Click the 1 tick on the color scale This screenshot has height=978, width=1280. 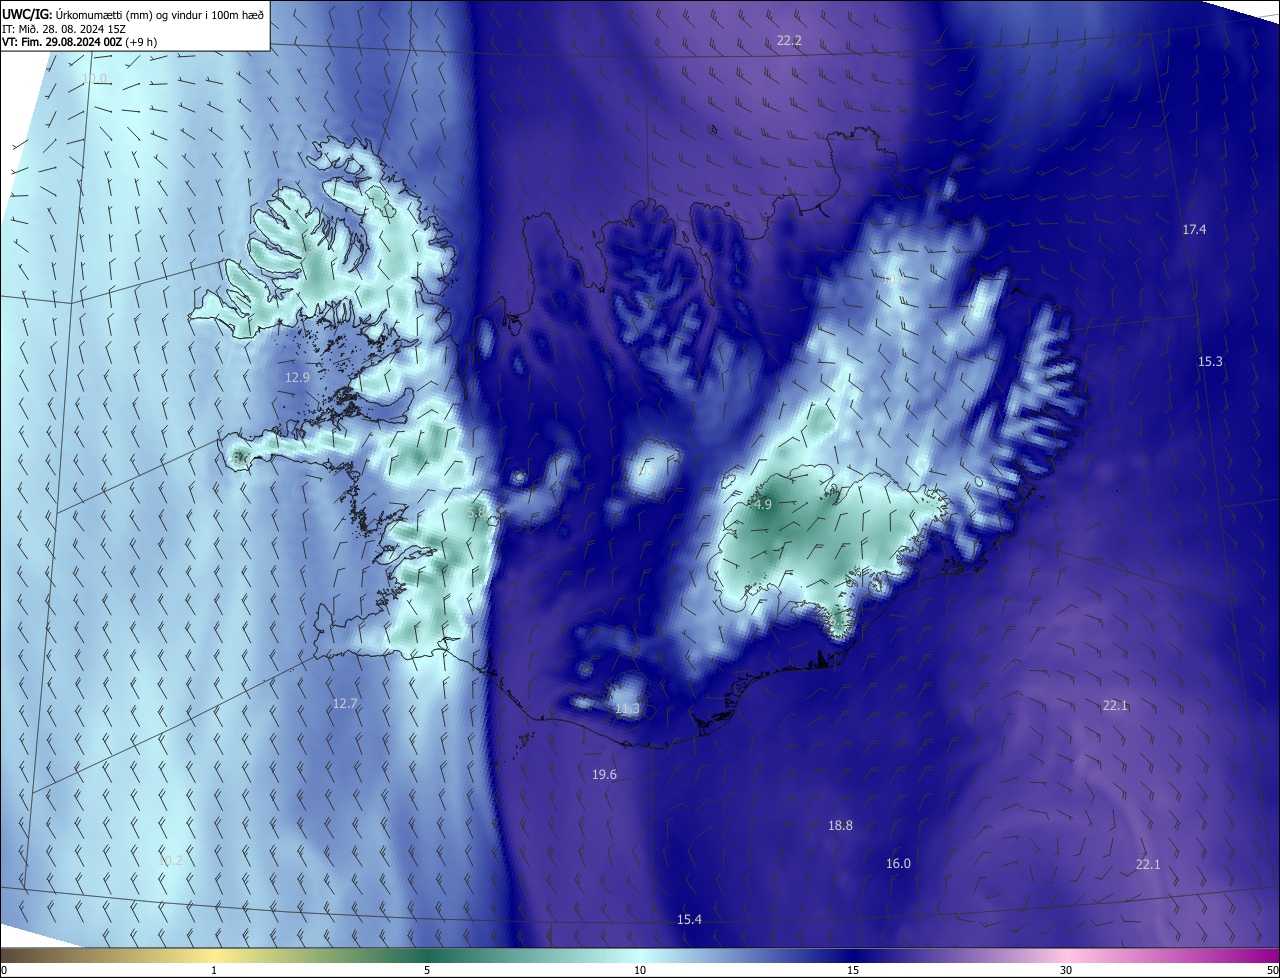tap(214, 971)
